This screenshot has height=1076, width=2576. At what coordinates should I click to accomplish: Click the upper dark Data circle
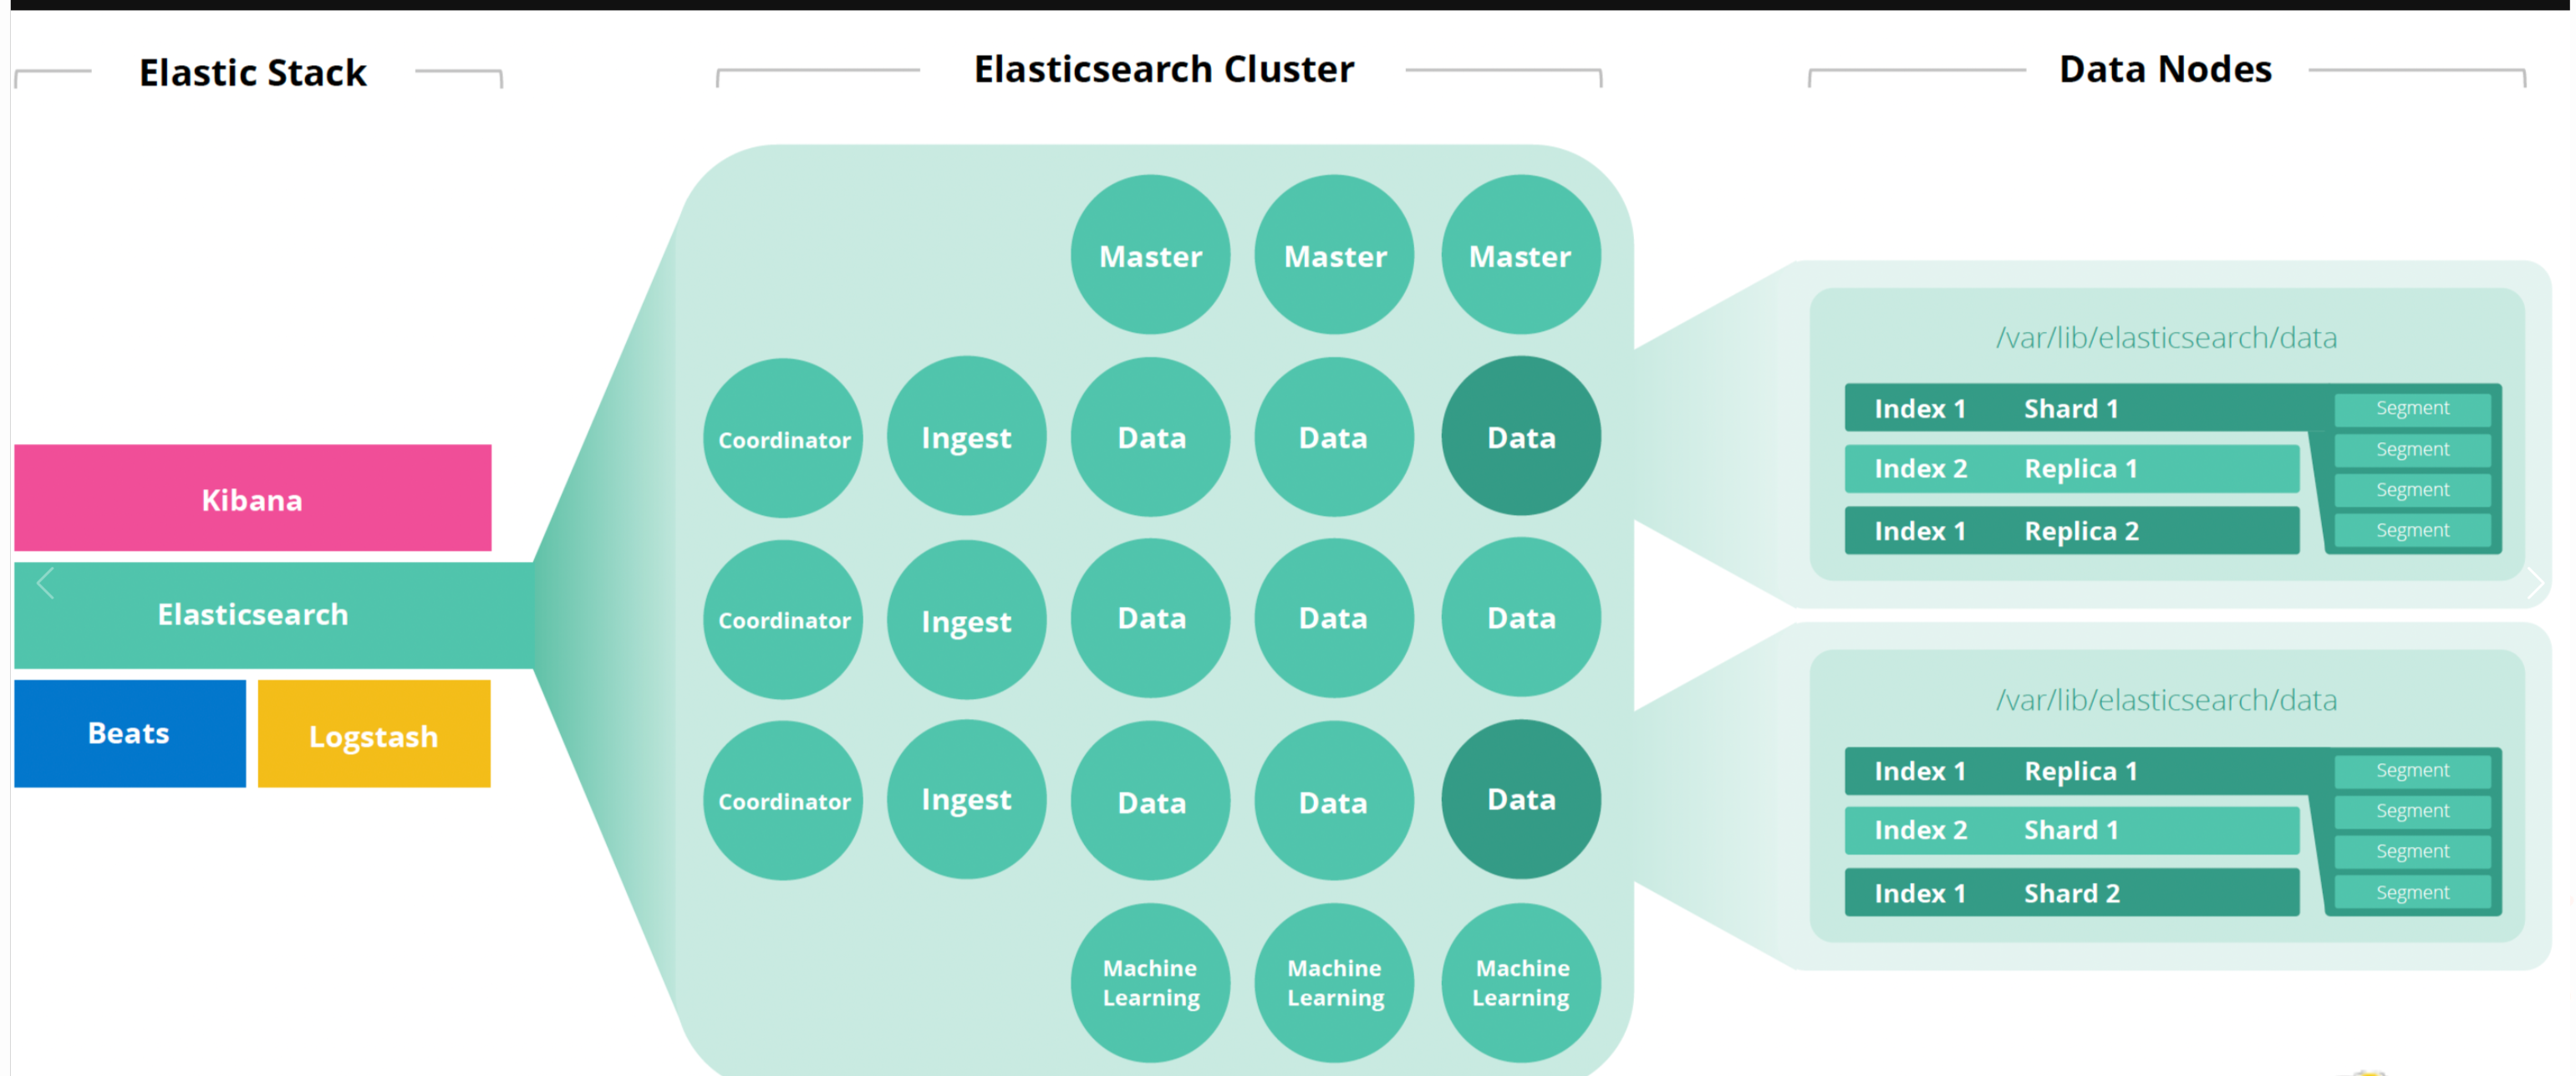click(x=1521, y=436)
